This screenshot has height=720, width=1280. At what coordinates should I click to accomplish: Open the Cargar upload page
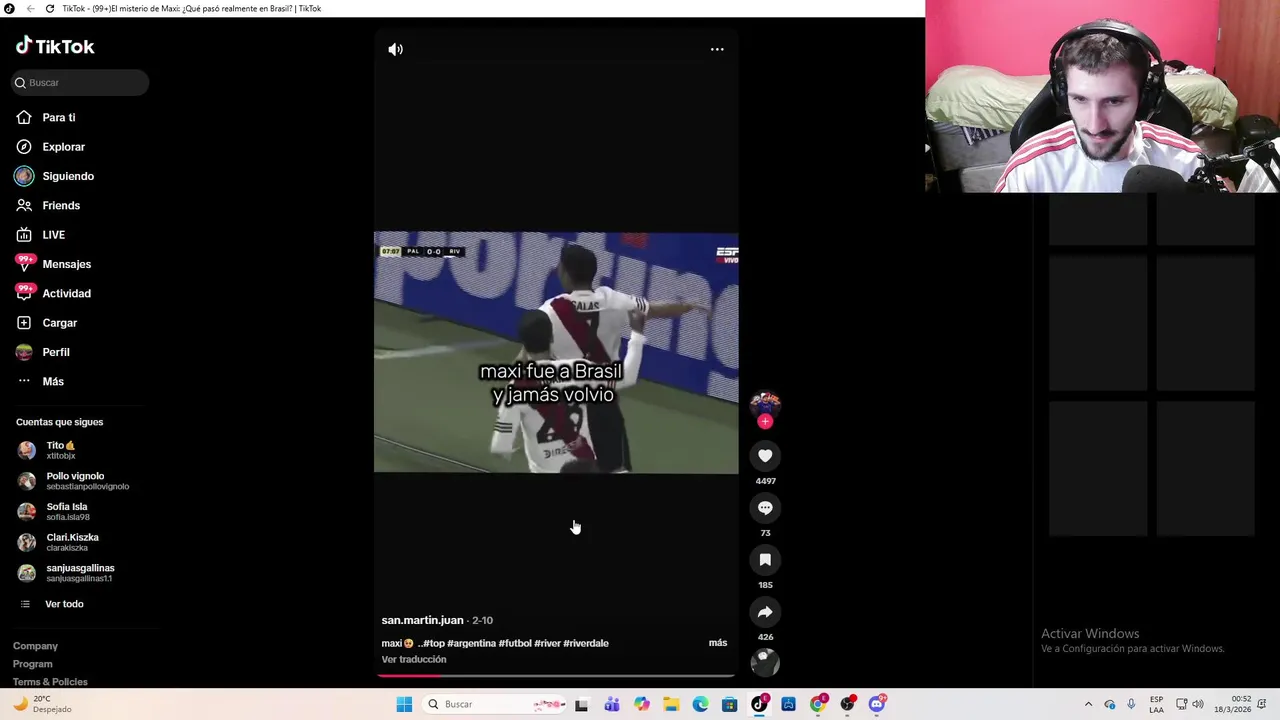(x=59, y=323)
